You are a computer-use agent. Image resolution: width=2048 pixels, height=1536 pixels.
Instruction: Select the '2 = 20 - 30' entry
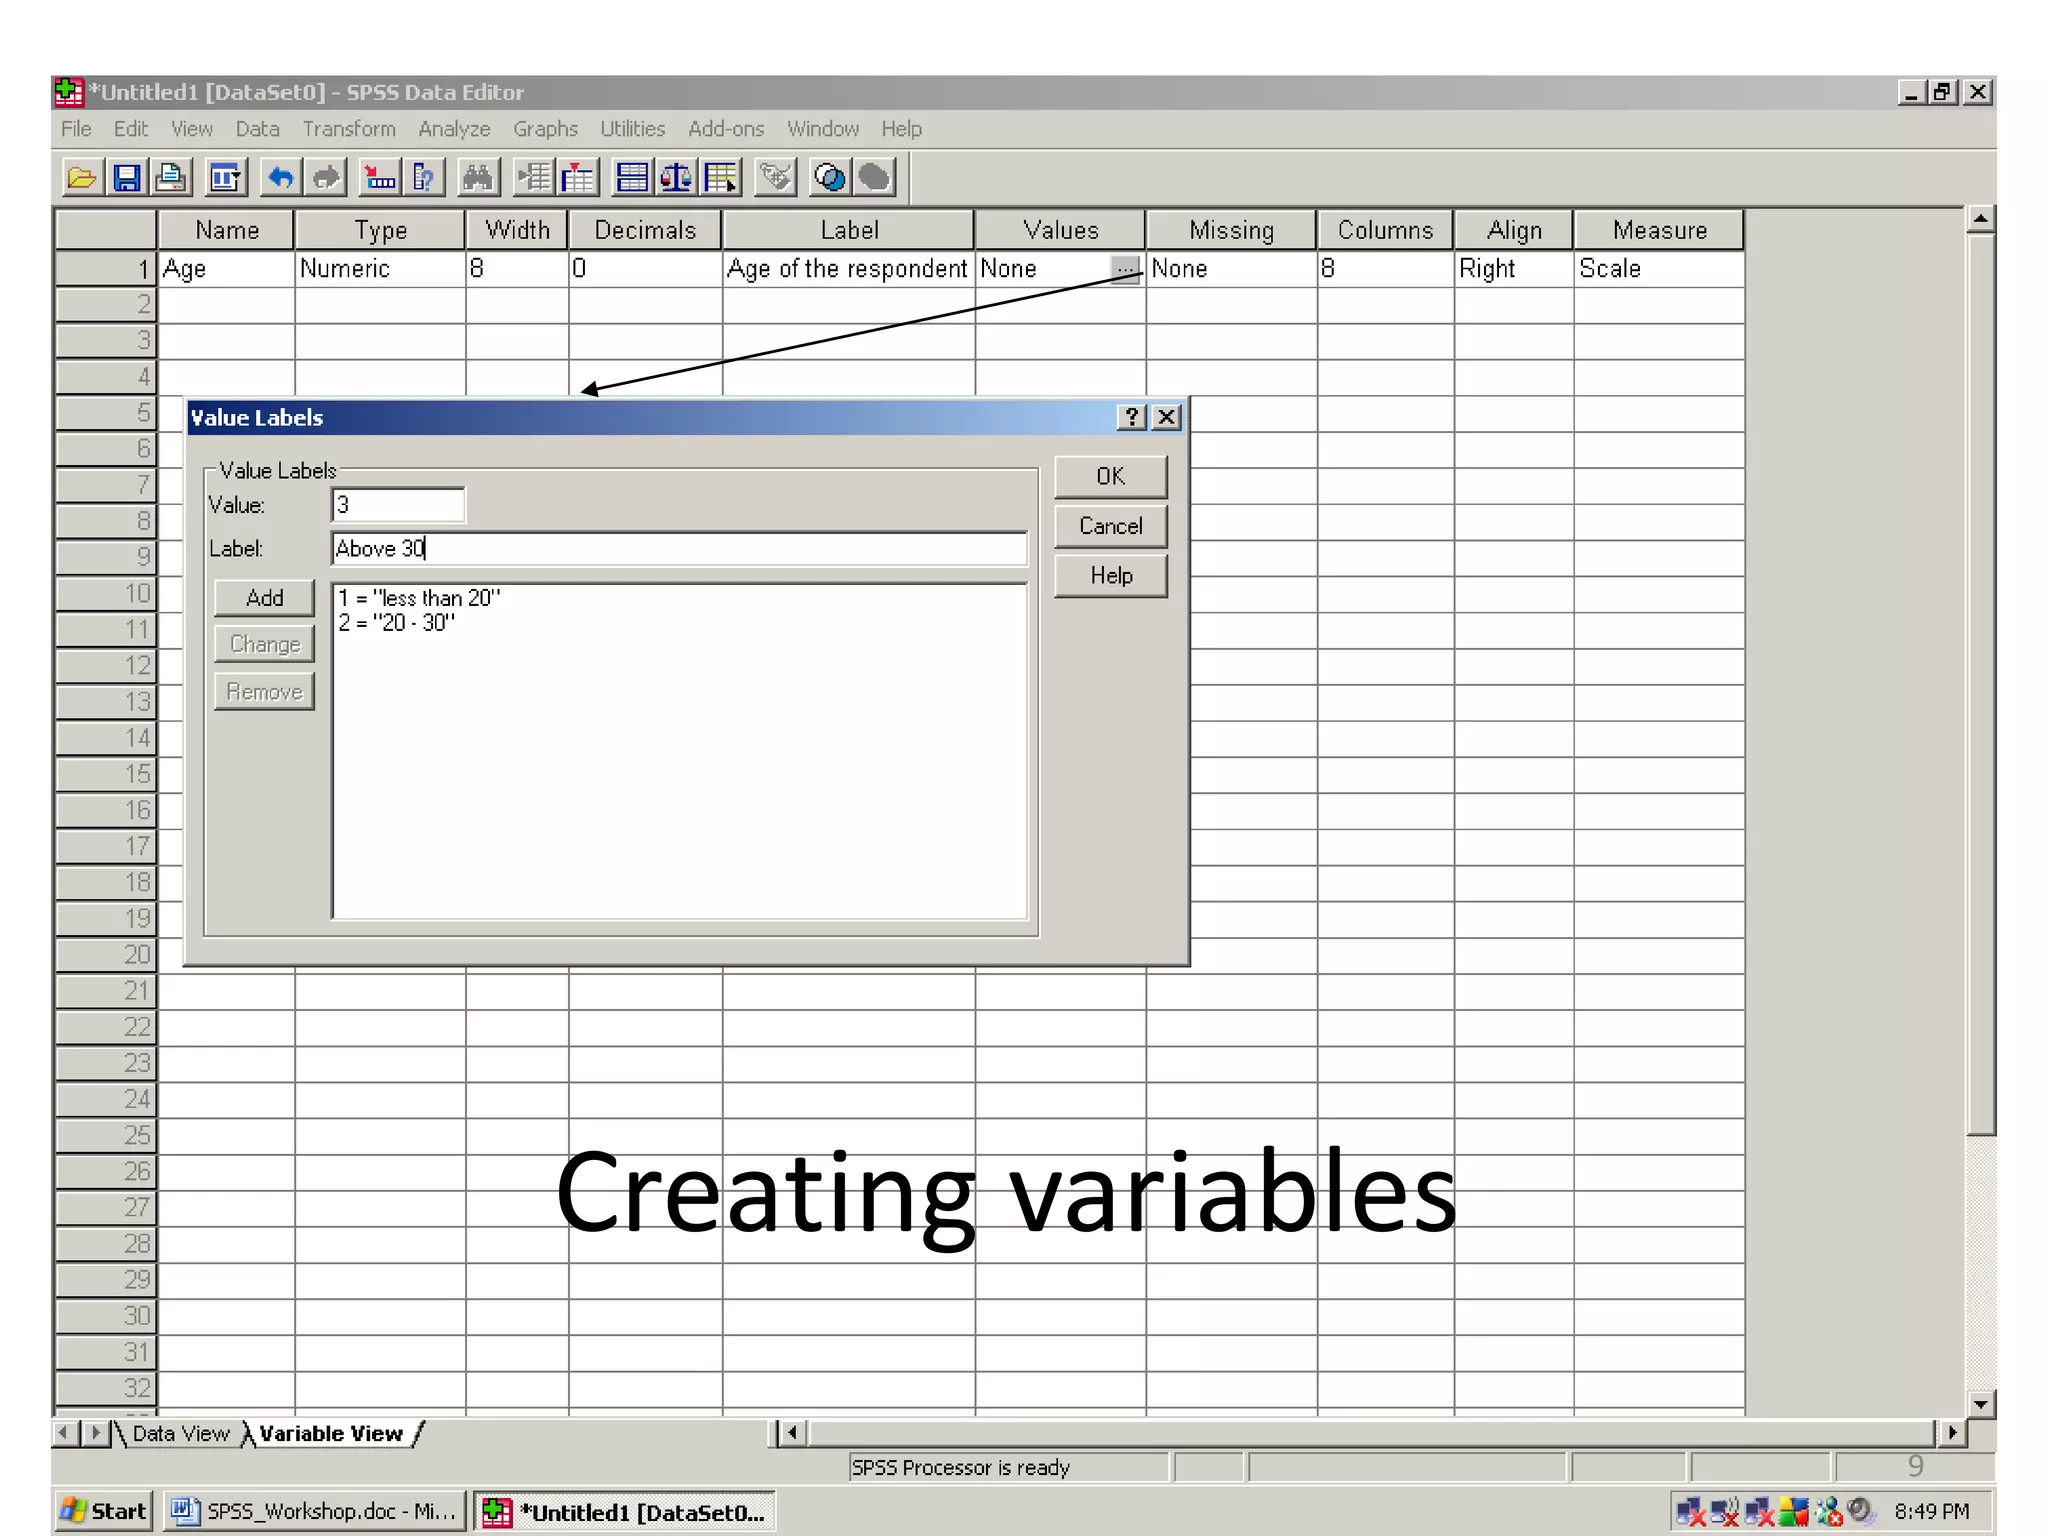(397, 623)
